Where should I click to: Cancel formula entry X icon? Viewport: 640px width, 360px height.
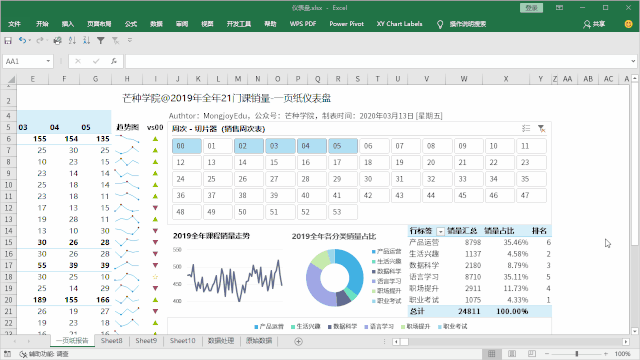[x=78, y=61]
